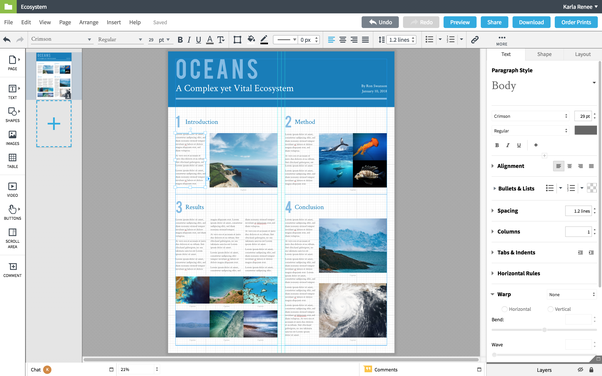Click the fill color bucket icon
Viewport: 602px width, 376px height.
click(251, 39)
